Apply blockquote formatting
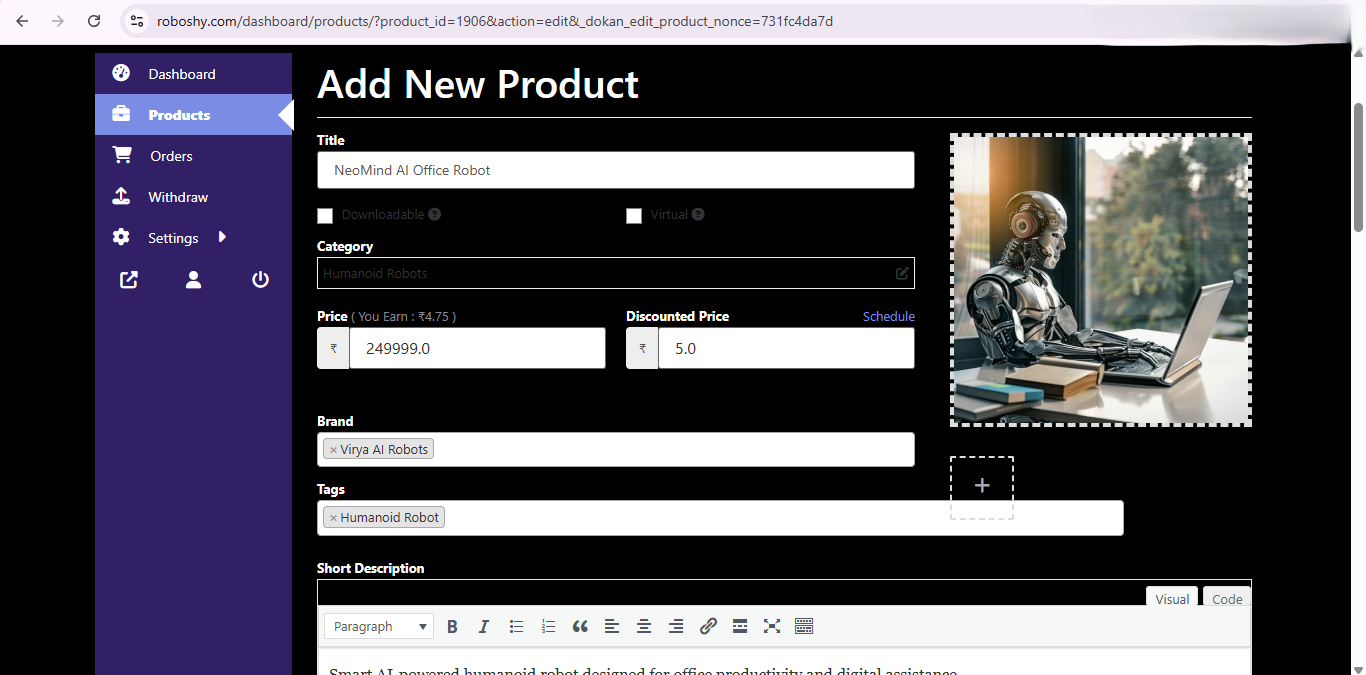The width and height of the screenshot is (1366, 675). pyautogui.click(x=580, y=626)
